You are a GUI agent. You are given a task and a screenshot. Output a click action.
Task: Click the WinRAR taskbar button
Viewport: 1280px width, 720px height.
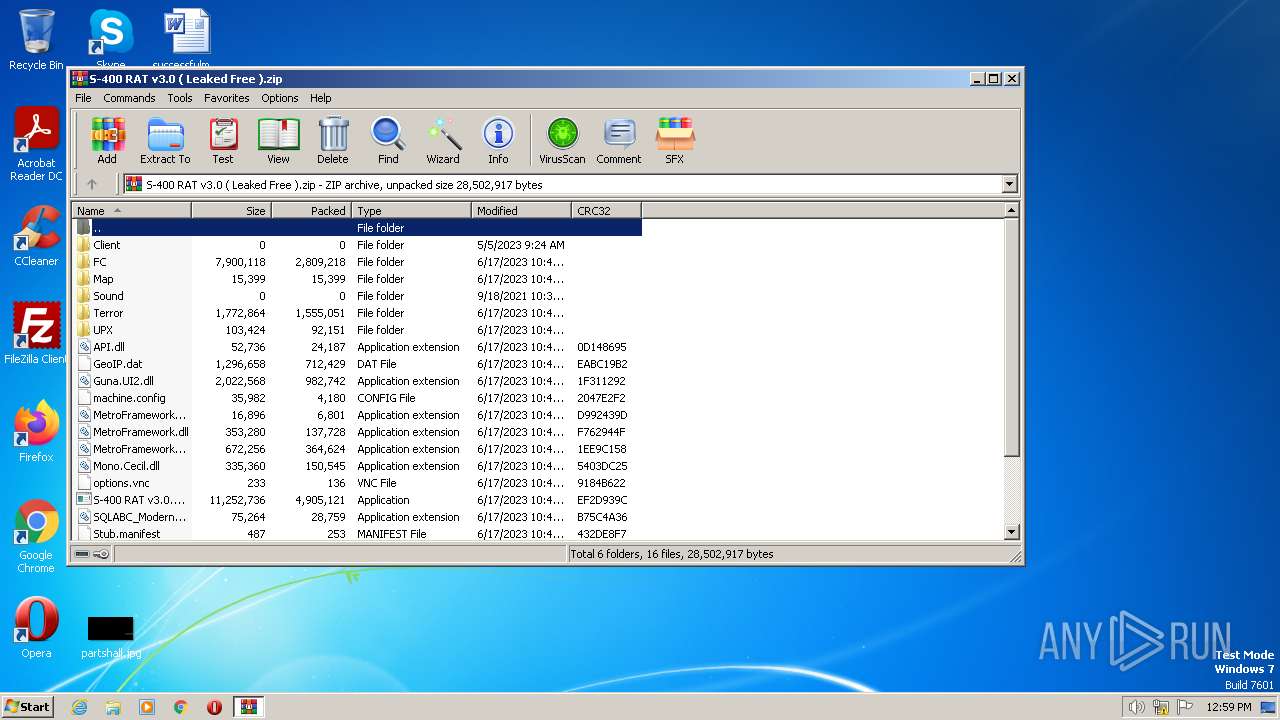(248, 707)
